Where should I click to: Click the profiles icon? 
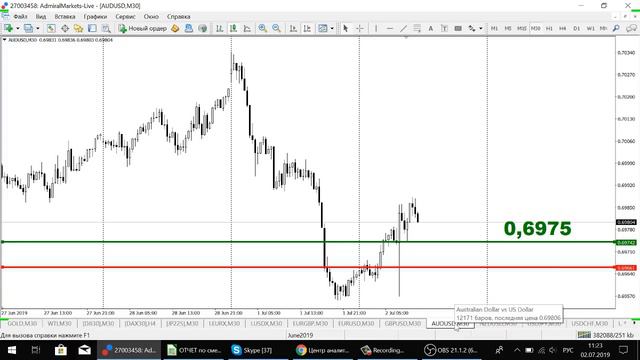pyautogui.click(x=28, y=28)
